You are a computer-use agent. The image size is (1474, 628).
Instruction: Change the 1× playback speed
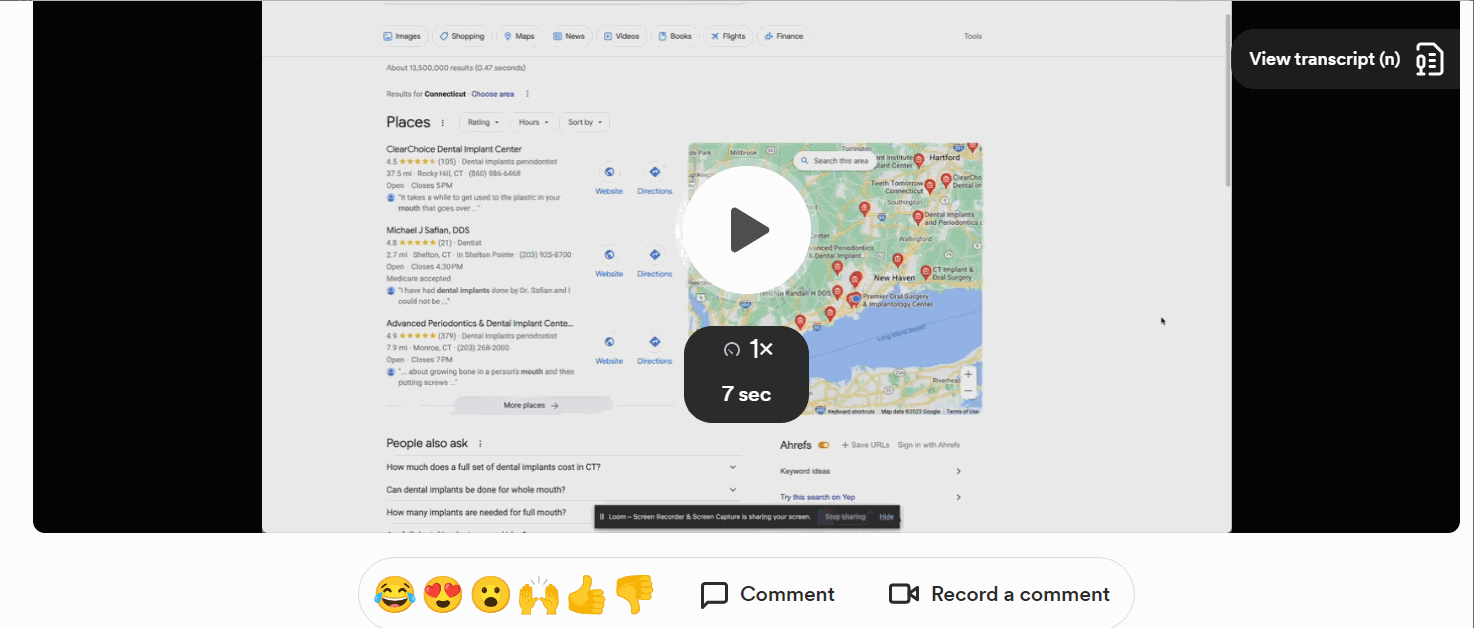[x=746, y=350]
